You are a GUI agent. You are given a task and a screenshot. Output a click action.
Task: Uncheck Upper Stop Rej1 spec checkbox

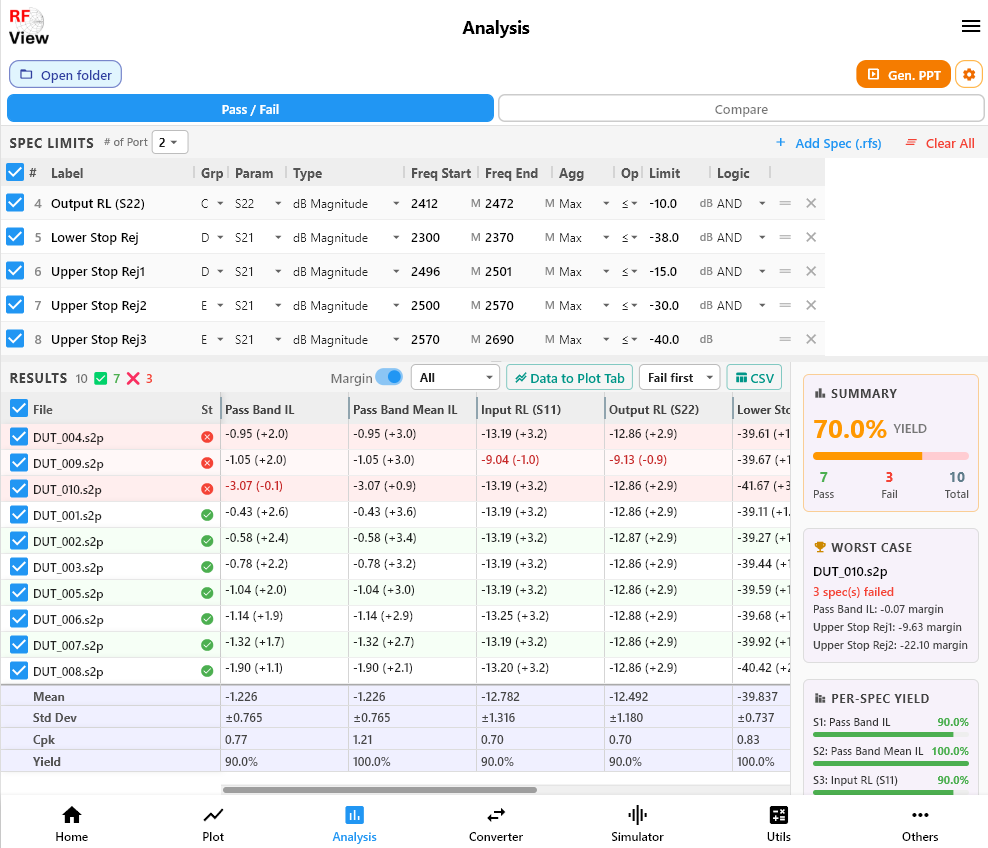pos(14,271)
